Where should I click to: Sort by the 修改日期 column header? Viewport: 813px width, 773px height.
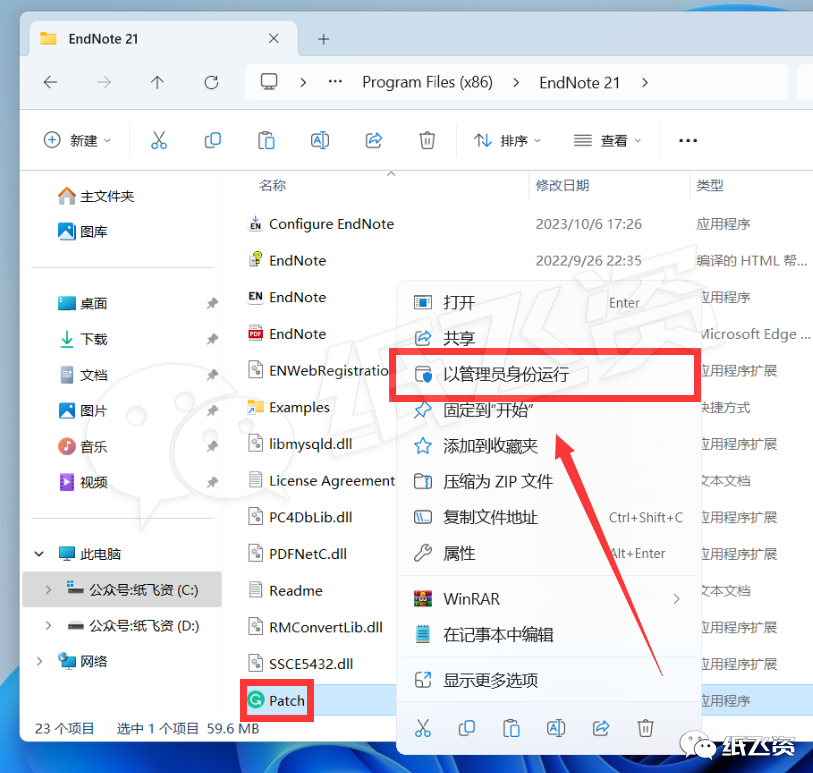562,185
